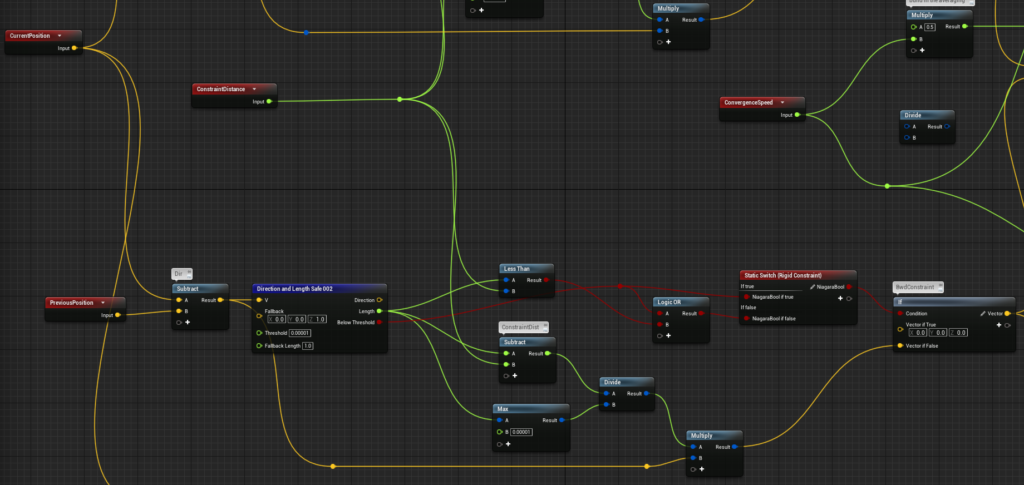Select the CurrentPosition node title

coord(29,36)
